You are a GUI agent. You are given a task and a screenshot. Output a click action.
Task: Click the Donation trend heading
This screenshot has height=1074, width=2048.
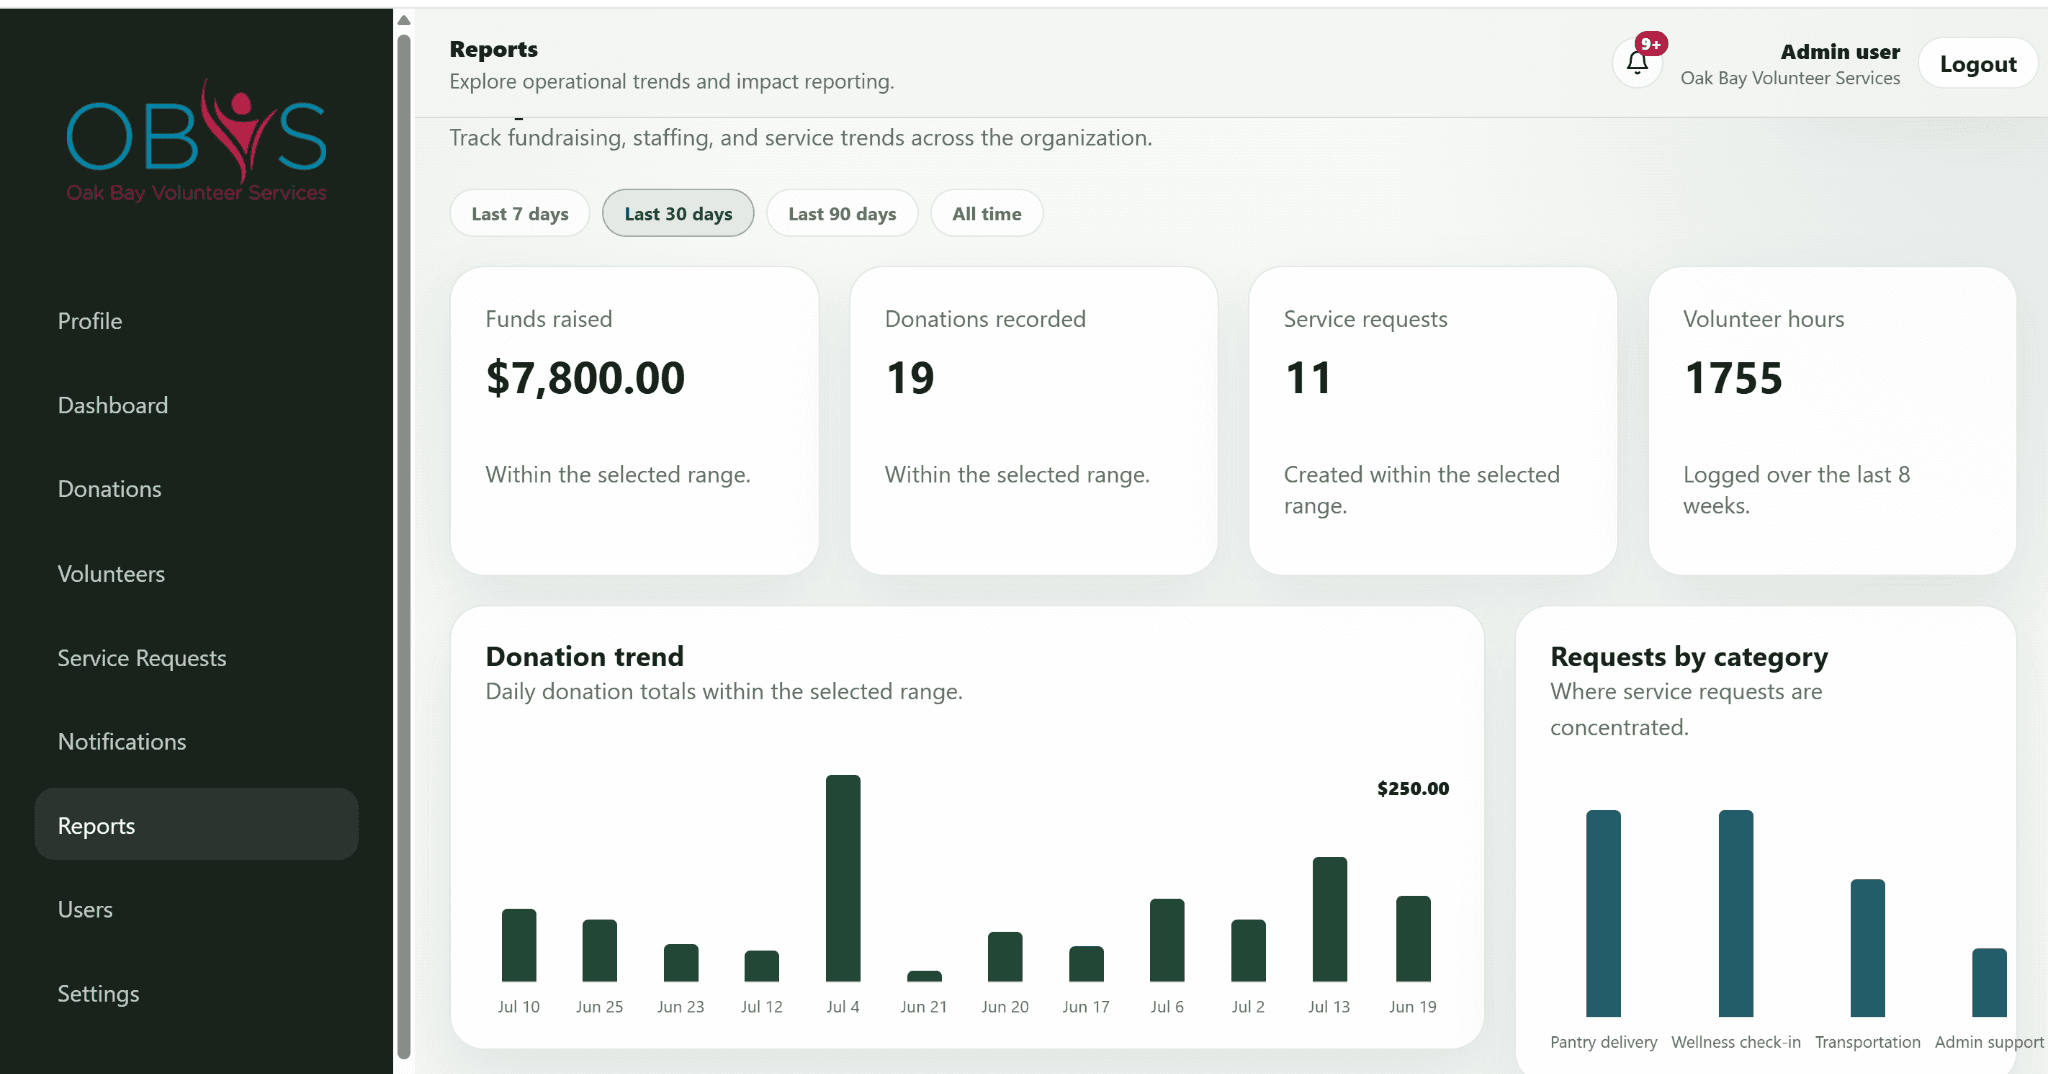click(x=585, y=656)
